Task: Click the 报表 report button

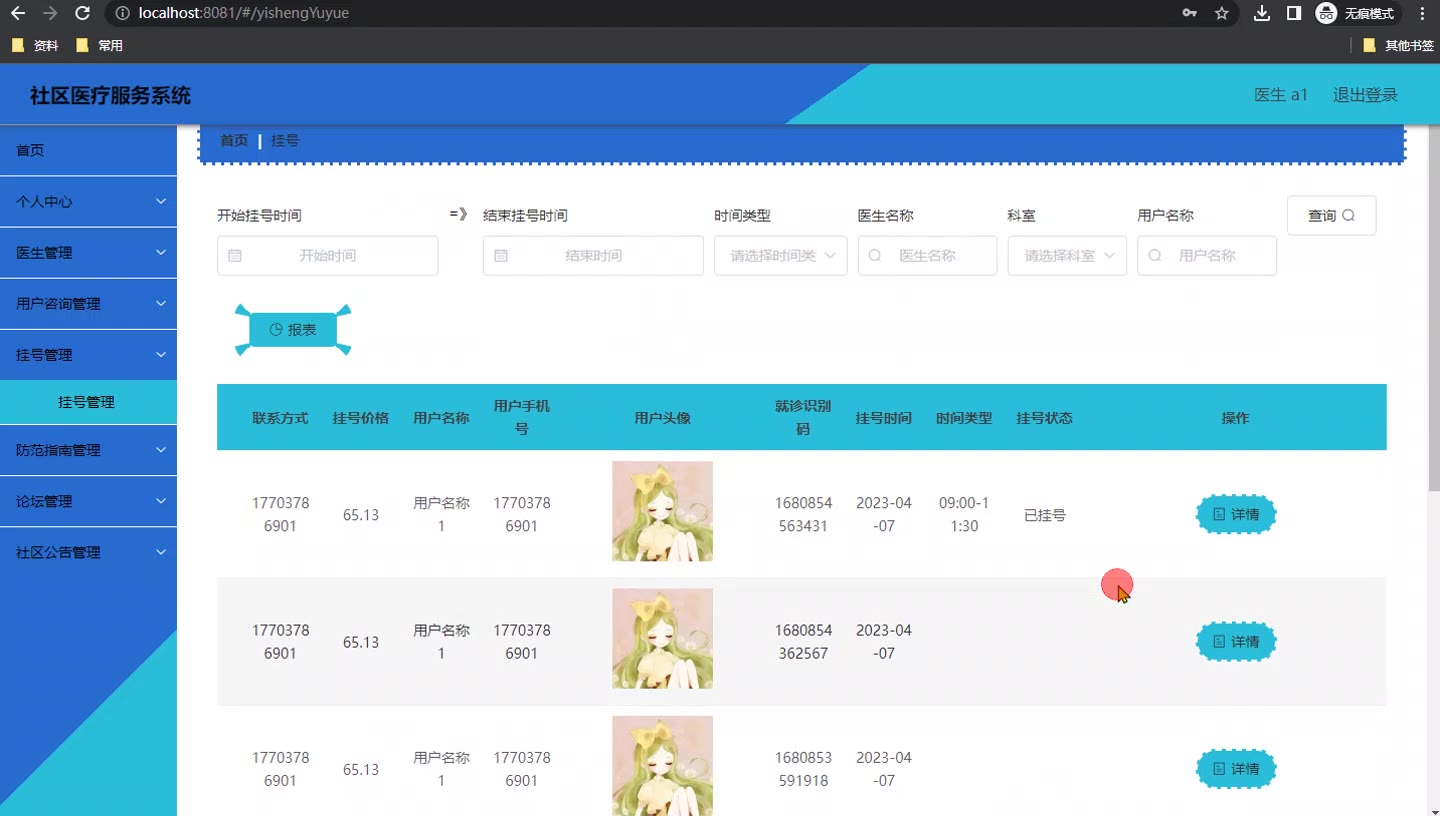Action: pyautogui.click(x=293, y=330)
